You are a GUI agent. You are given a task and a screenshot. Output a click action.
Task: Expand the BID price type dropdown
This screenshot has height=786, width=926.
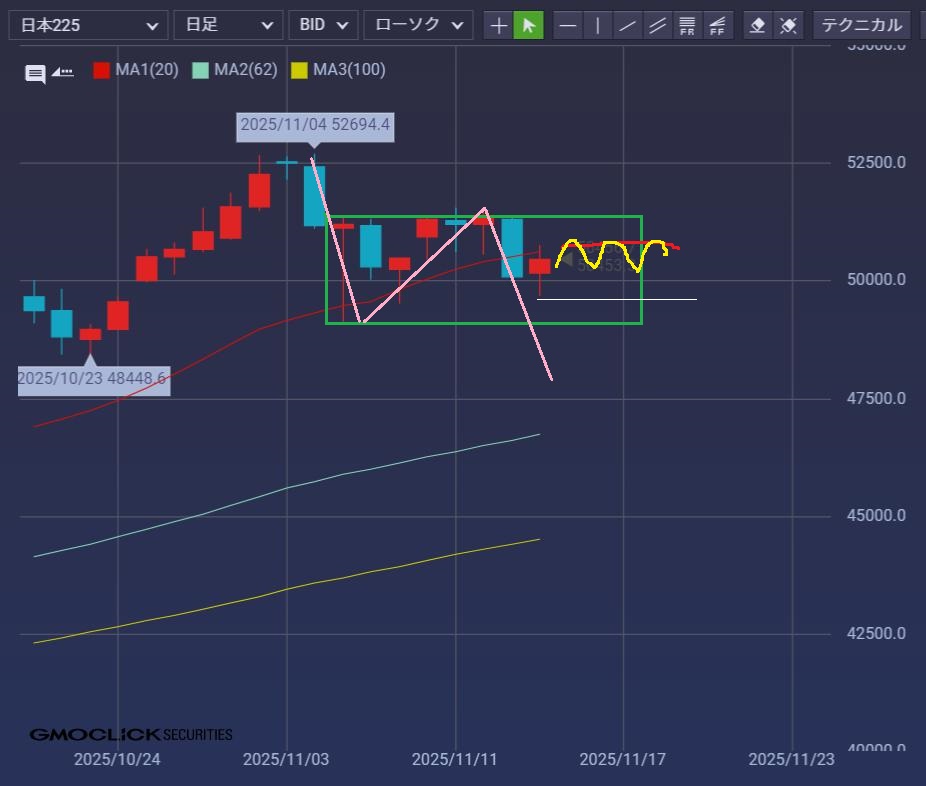(x=323, y=25)
